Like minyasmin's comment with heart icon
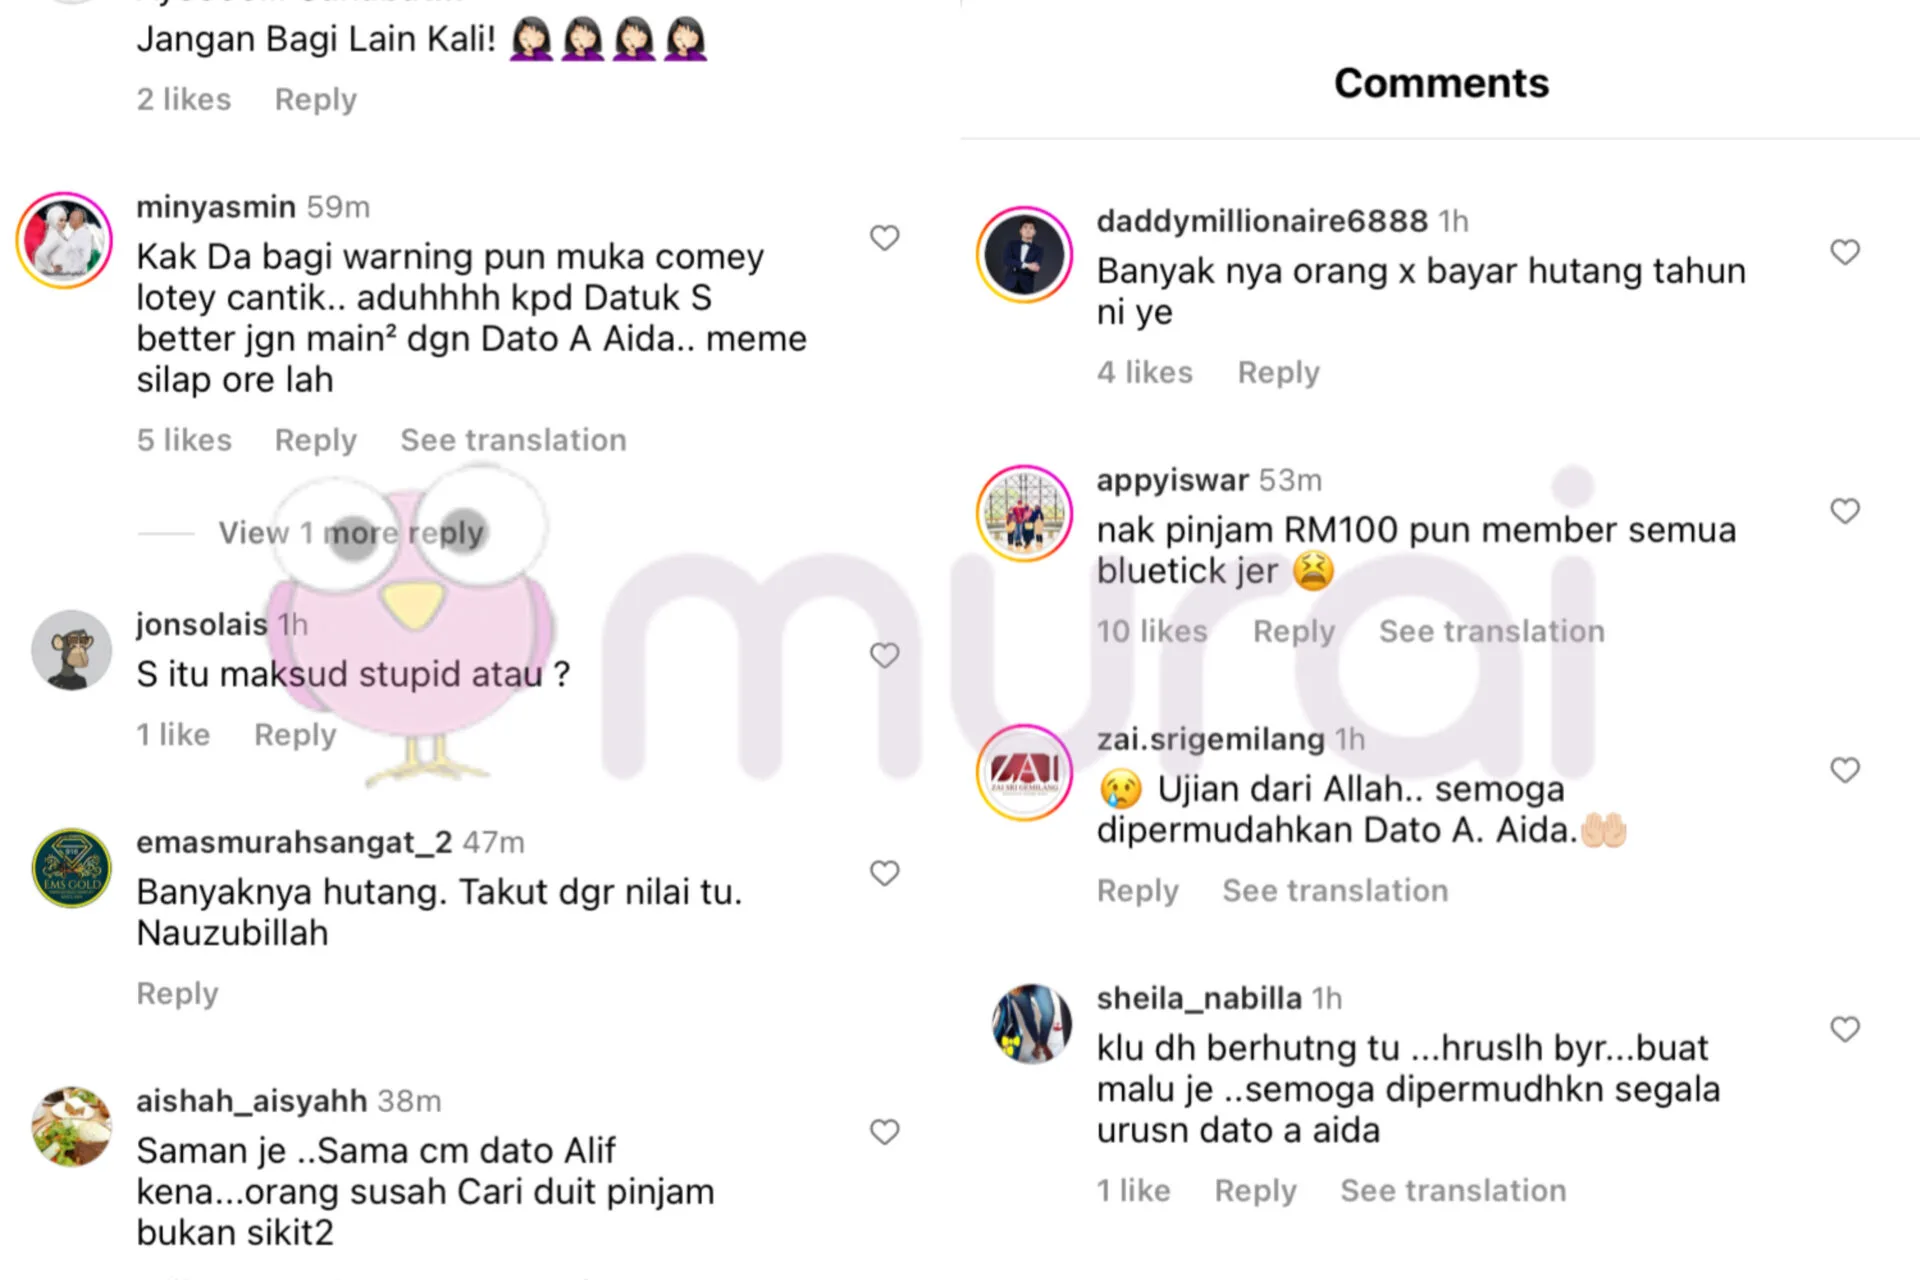 tap(884, 238)
